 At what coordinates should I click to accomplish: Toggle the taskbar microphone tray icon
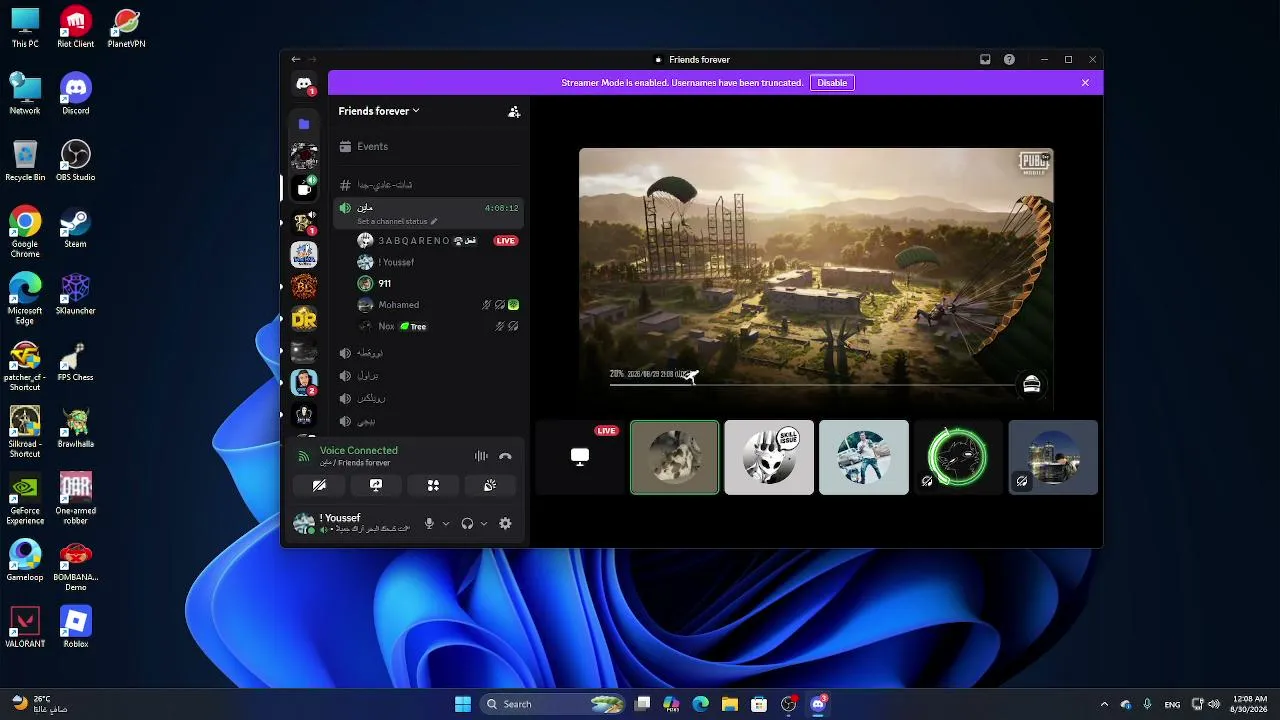pos(1147,704)
